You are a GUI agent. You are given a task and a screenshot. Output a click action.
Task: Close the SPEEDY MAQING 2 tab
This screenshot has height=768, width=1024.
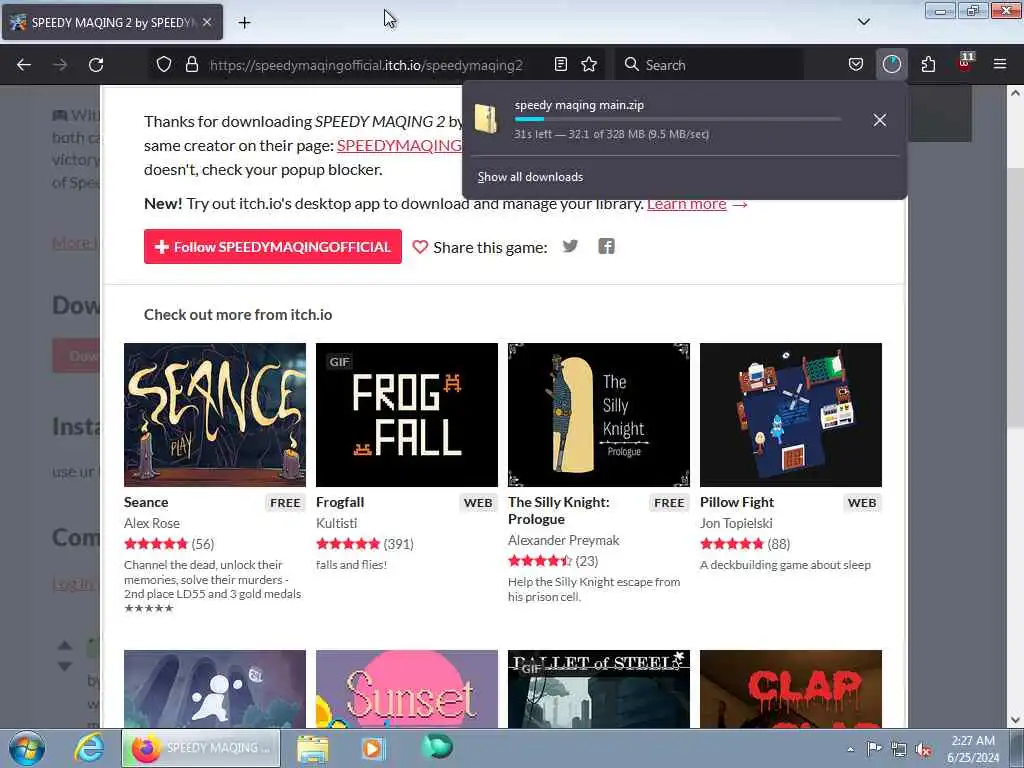pyautogui.click(x=206, y=22)
